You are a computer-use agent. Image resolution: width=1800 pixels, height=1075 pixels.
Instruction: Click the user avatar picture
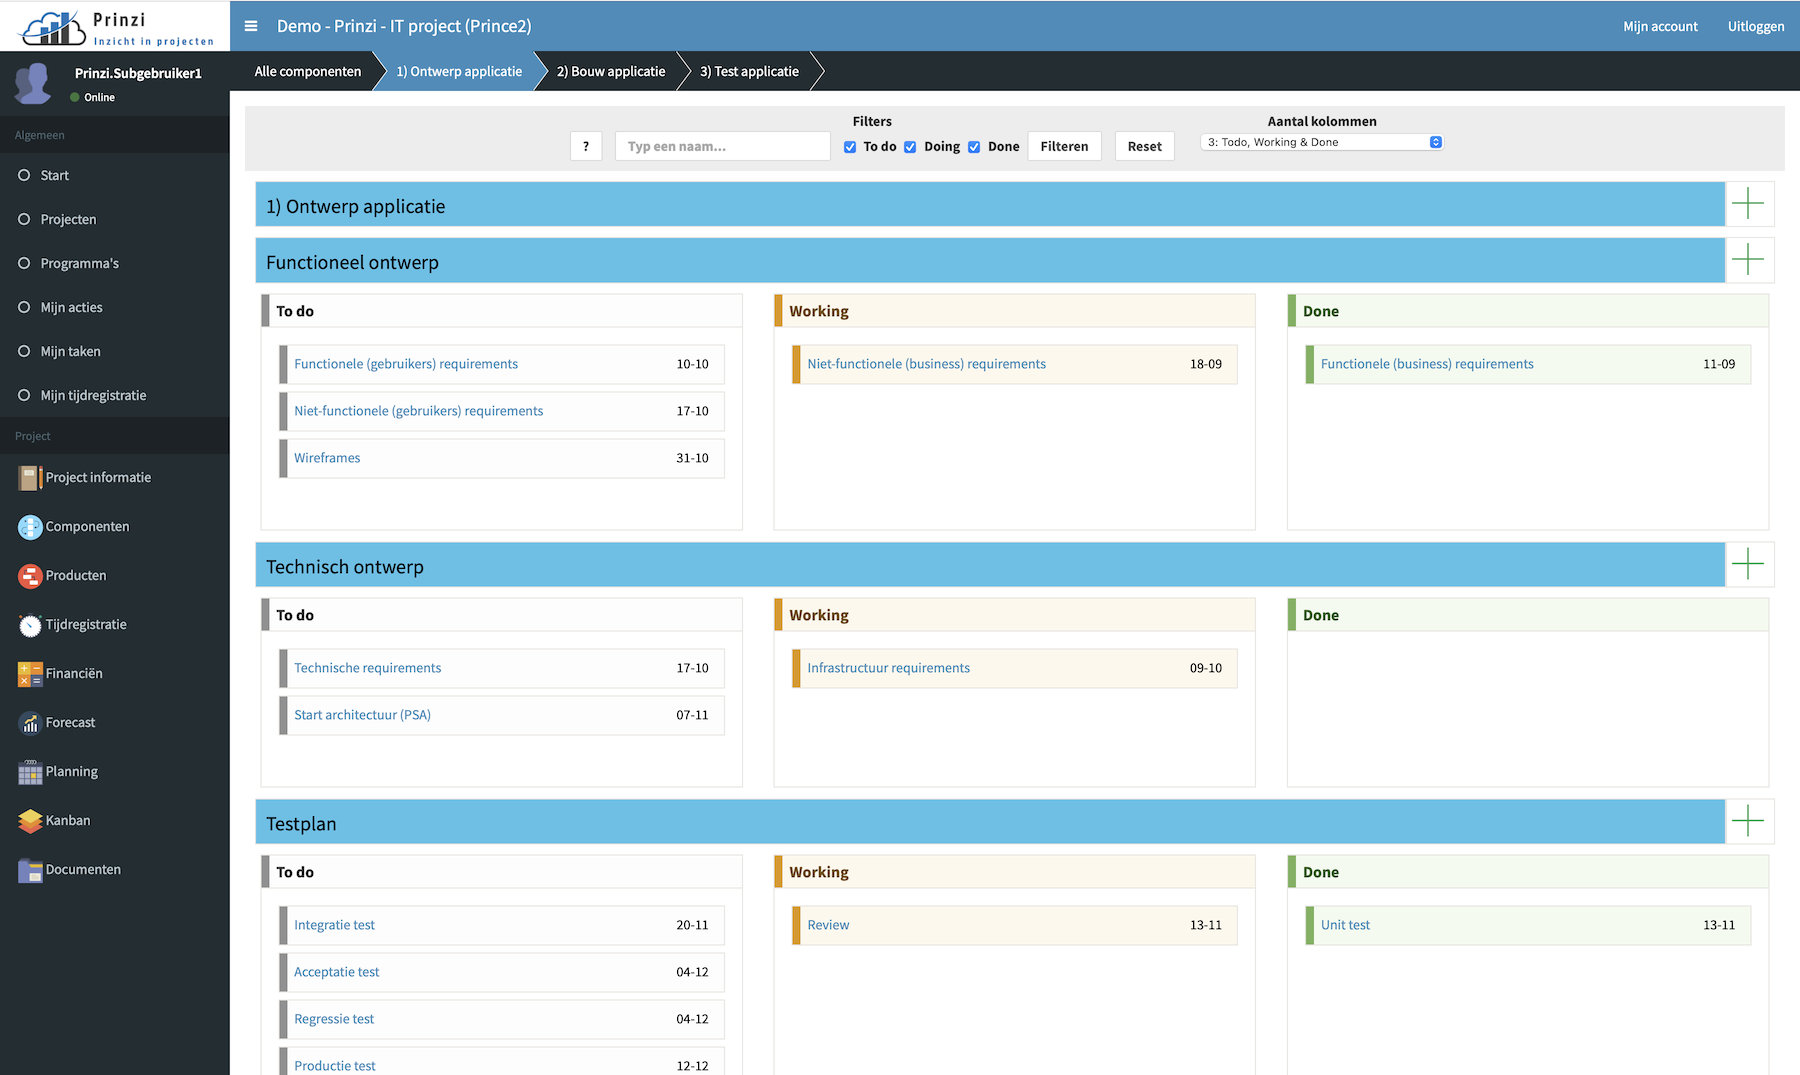coord(33,84)
